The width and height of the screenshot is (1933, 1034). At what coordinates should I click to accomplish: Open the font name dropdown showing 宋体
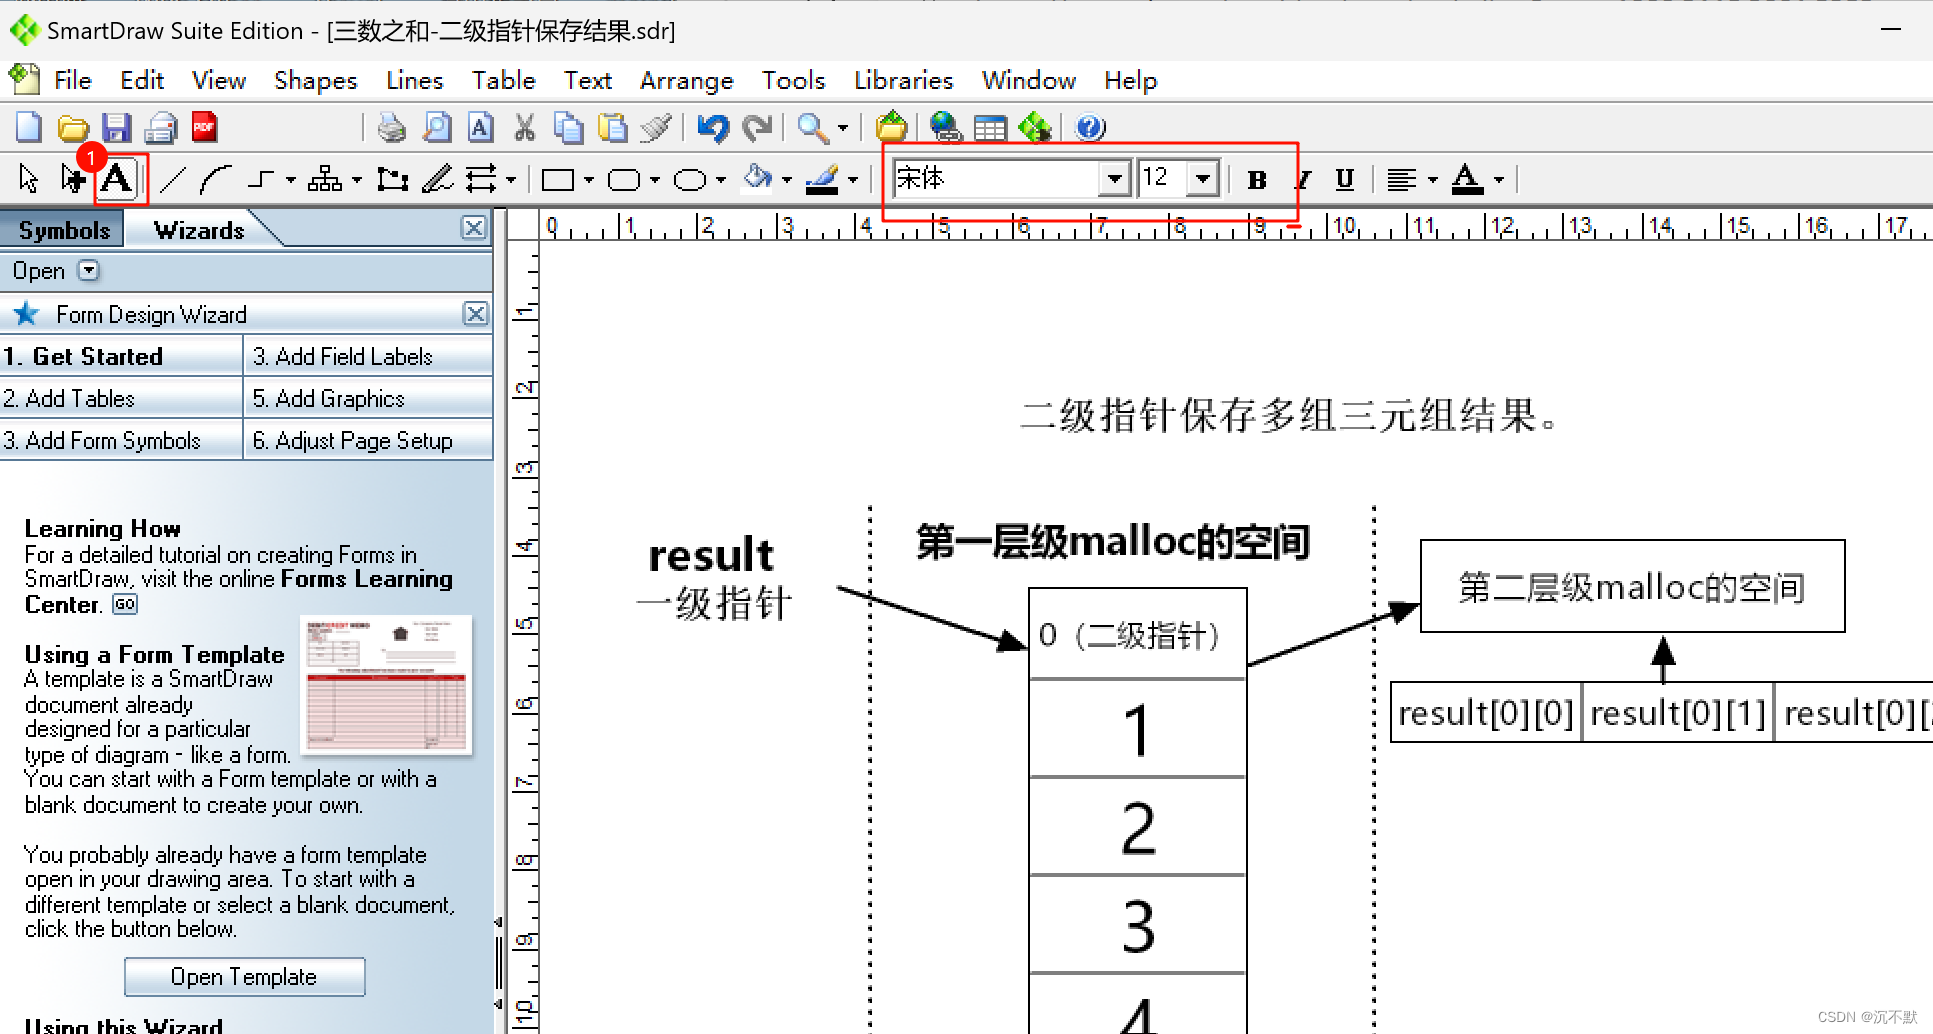(1113, 180)
